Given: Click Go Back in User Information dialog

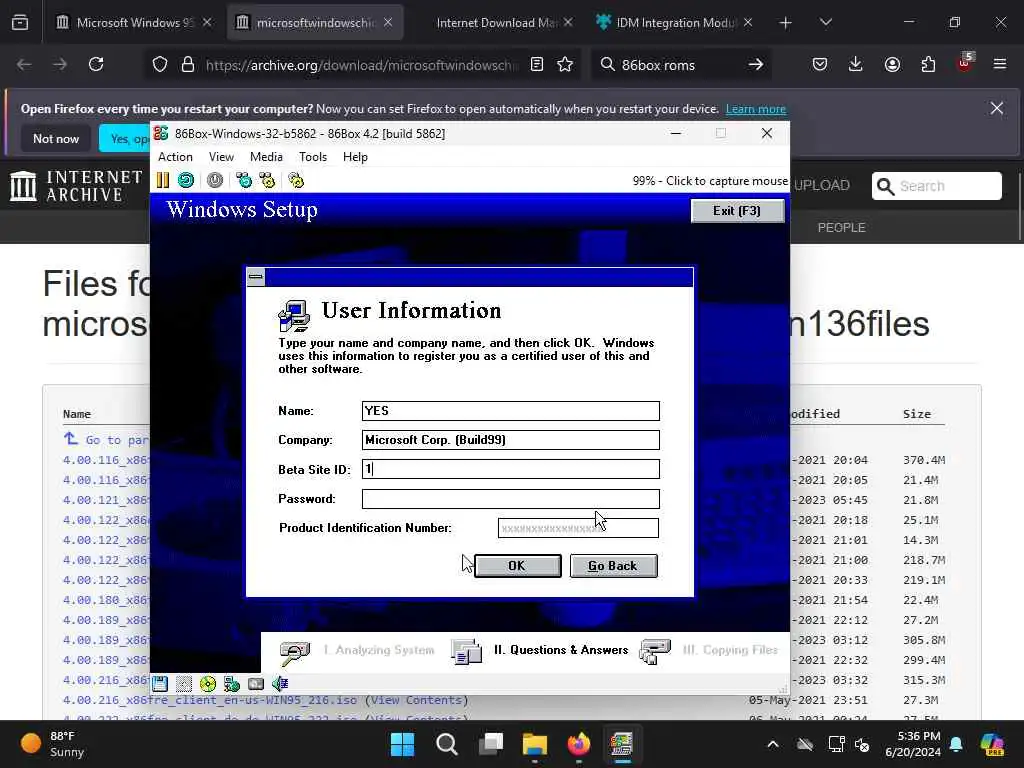Looking at the screenshot, I should tap(613, 566).
